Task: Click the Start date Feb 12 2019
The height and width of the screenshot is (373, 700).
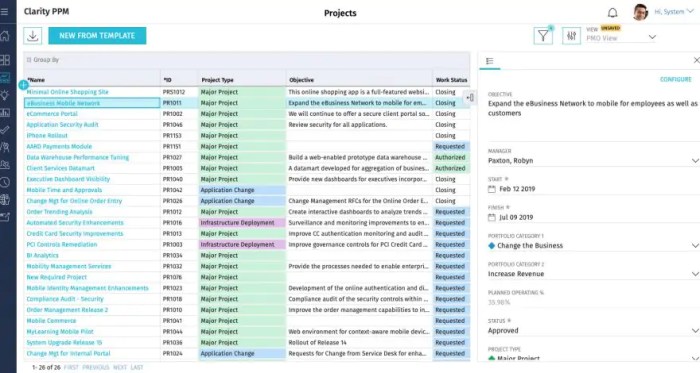Action: [517, 189]
